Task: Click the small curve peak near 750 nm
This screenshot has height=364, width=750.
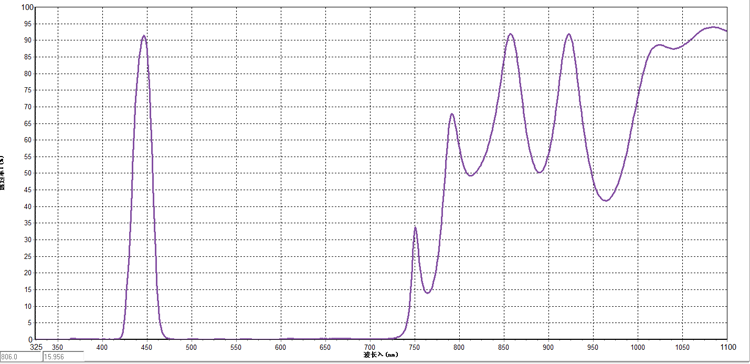Action: 415,227
